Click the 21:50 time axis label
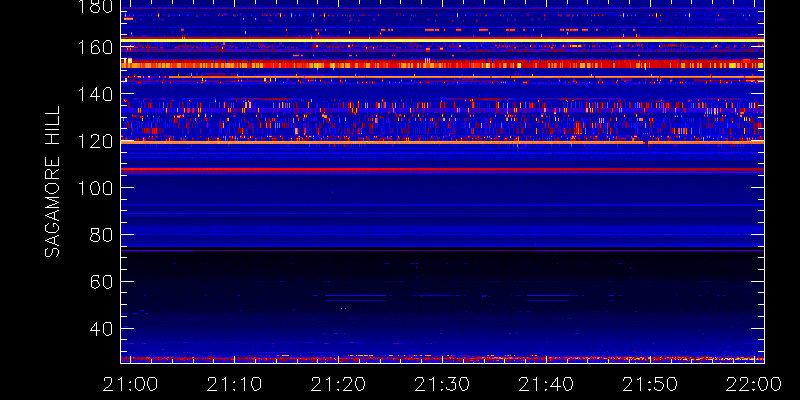This screenshot has width=800, height=400. [650, 384]
